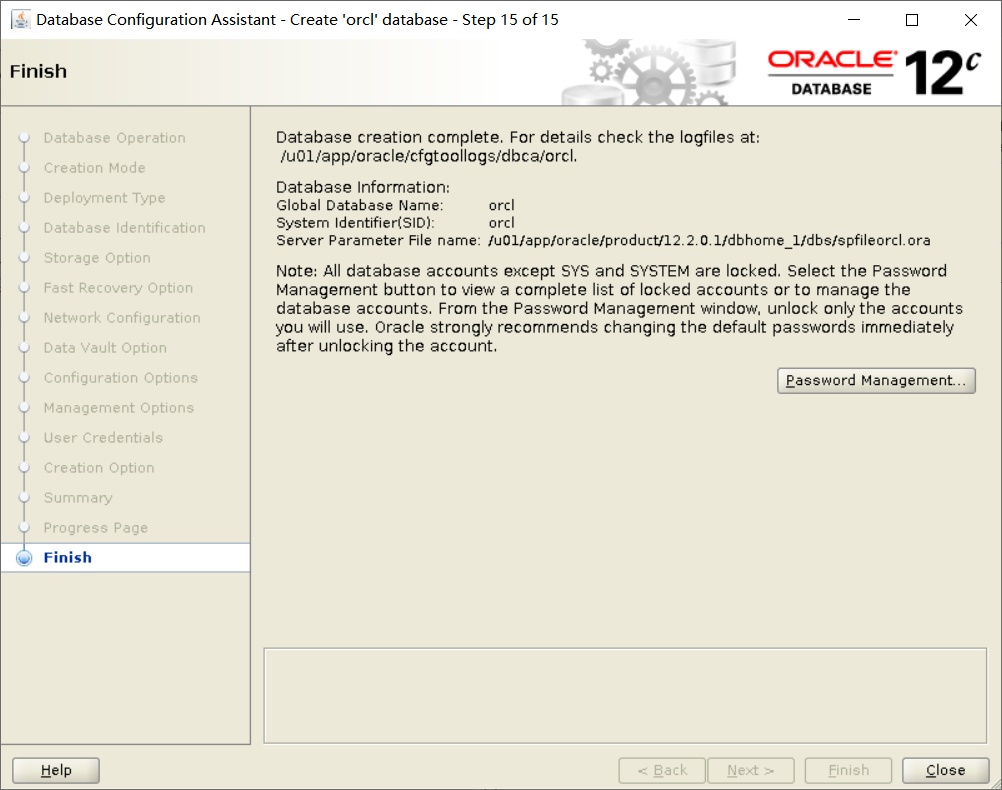Select Progress Page step

coord(96,529)
